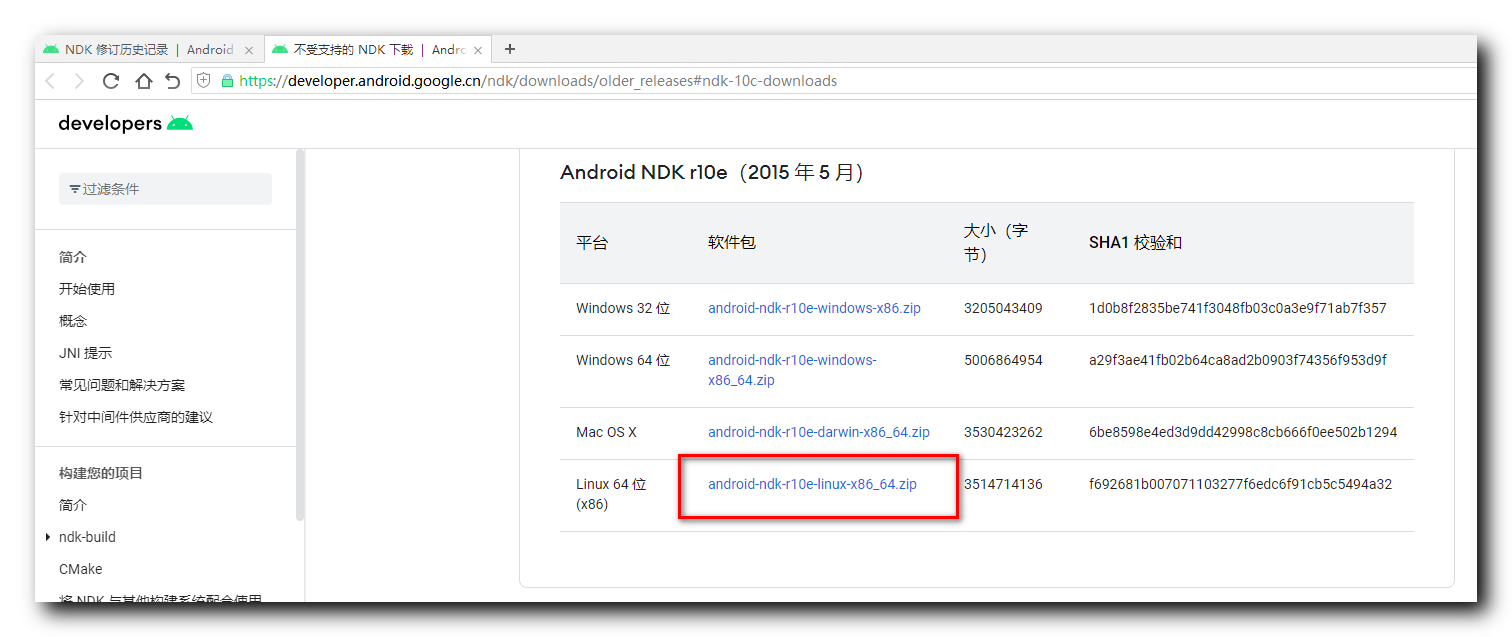The width and height of the screenshot is (1512, 637).
Task: Open JNI 提示 sidebar item
Action: point(85,353)
